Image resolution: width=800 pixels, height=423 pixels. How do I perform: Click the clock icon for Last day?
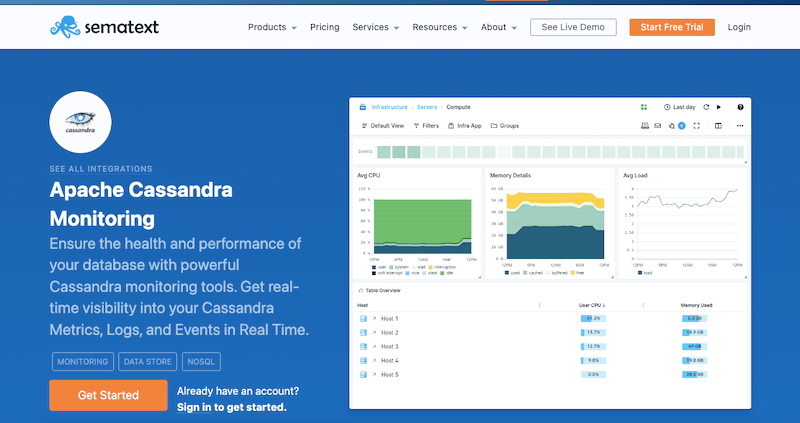(667, 107)
